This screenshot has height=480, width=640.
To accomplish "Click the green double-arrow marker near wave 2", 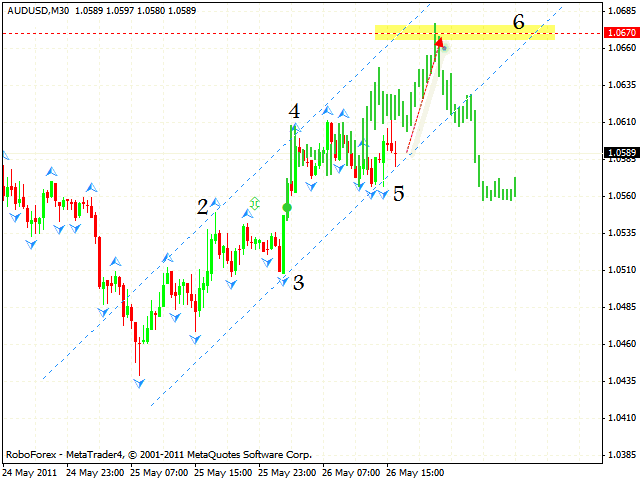I will pyautogui.click(x=254, y=203).
